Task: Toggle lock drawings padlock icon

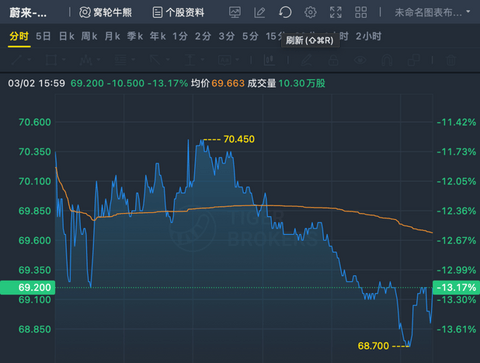Action: [x=333, y=60]
